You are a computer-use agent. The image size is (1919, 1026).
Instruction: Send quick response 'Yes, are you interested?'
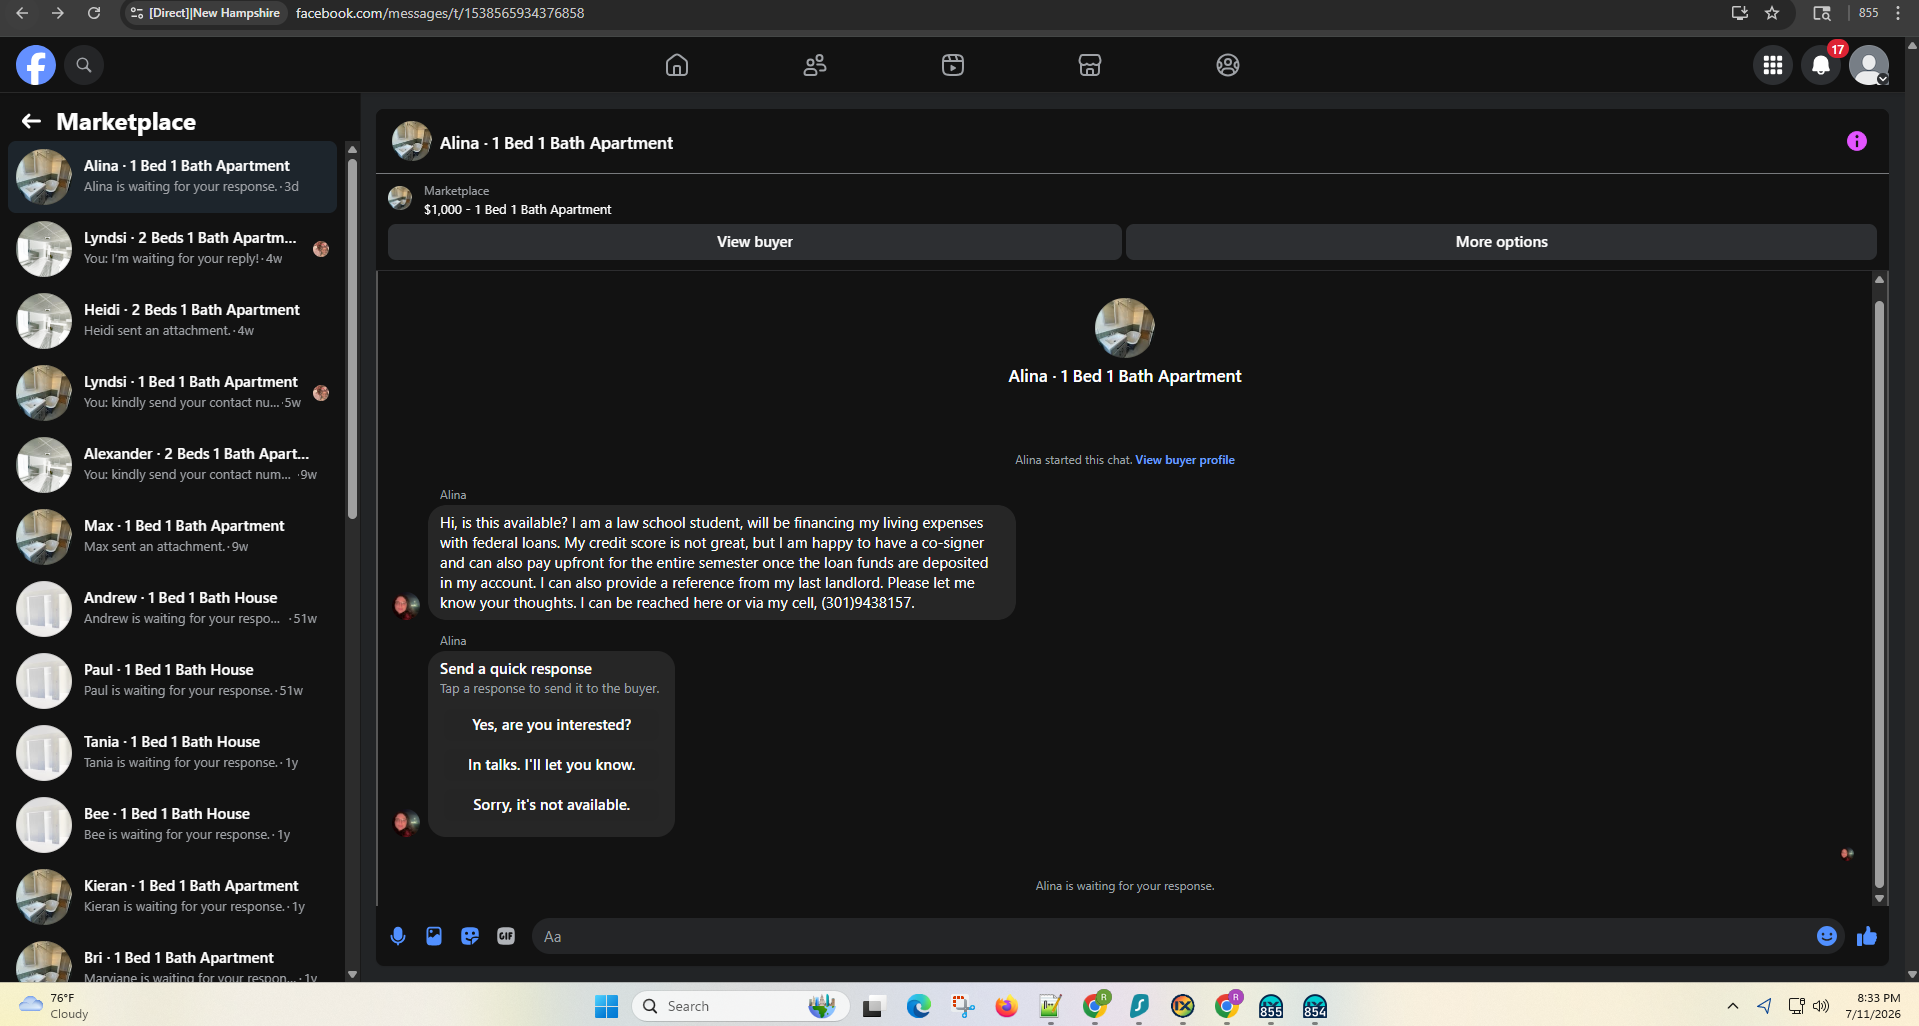click(552, 725)
